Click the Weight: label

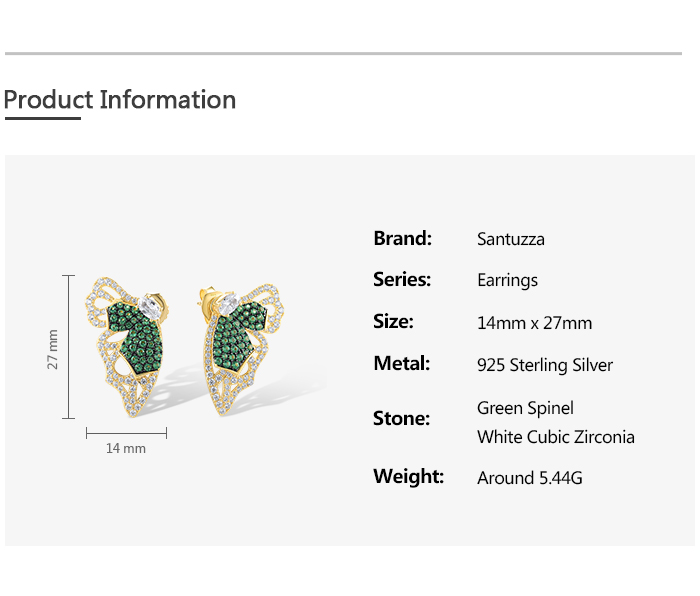pyautogui.click(x=408, y=477)
